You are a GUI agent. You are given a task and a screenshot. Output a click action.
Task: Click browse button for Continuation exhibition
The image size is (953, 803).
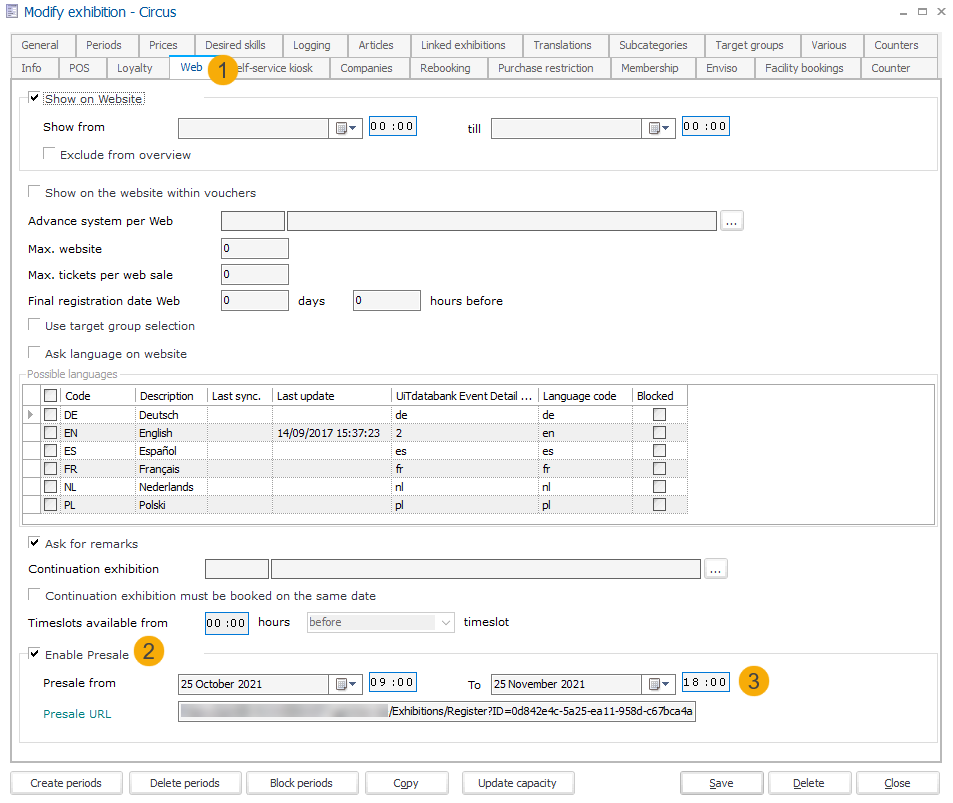pos(714,569)
